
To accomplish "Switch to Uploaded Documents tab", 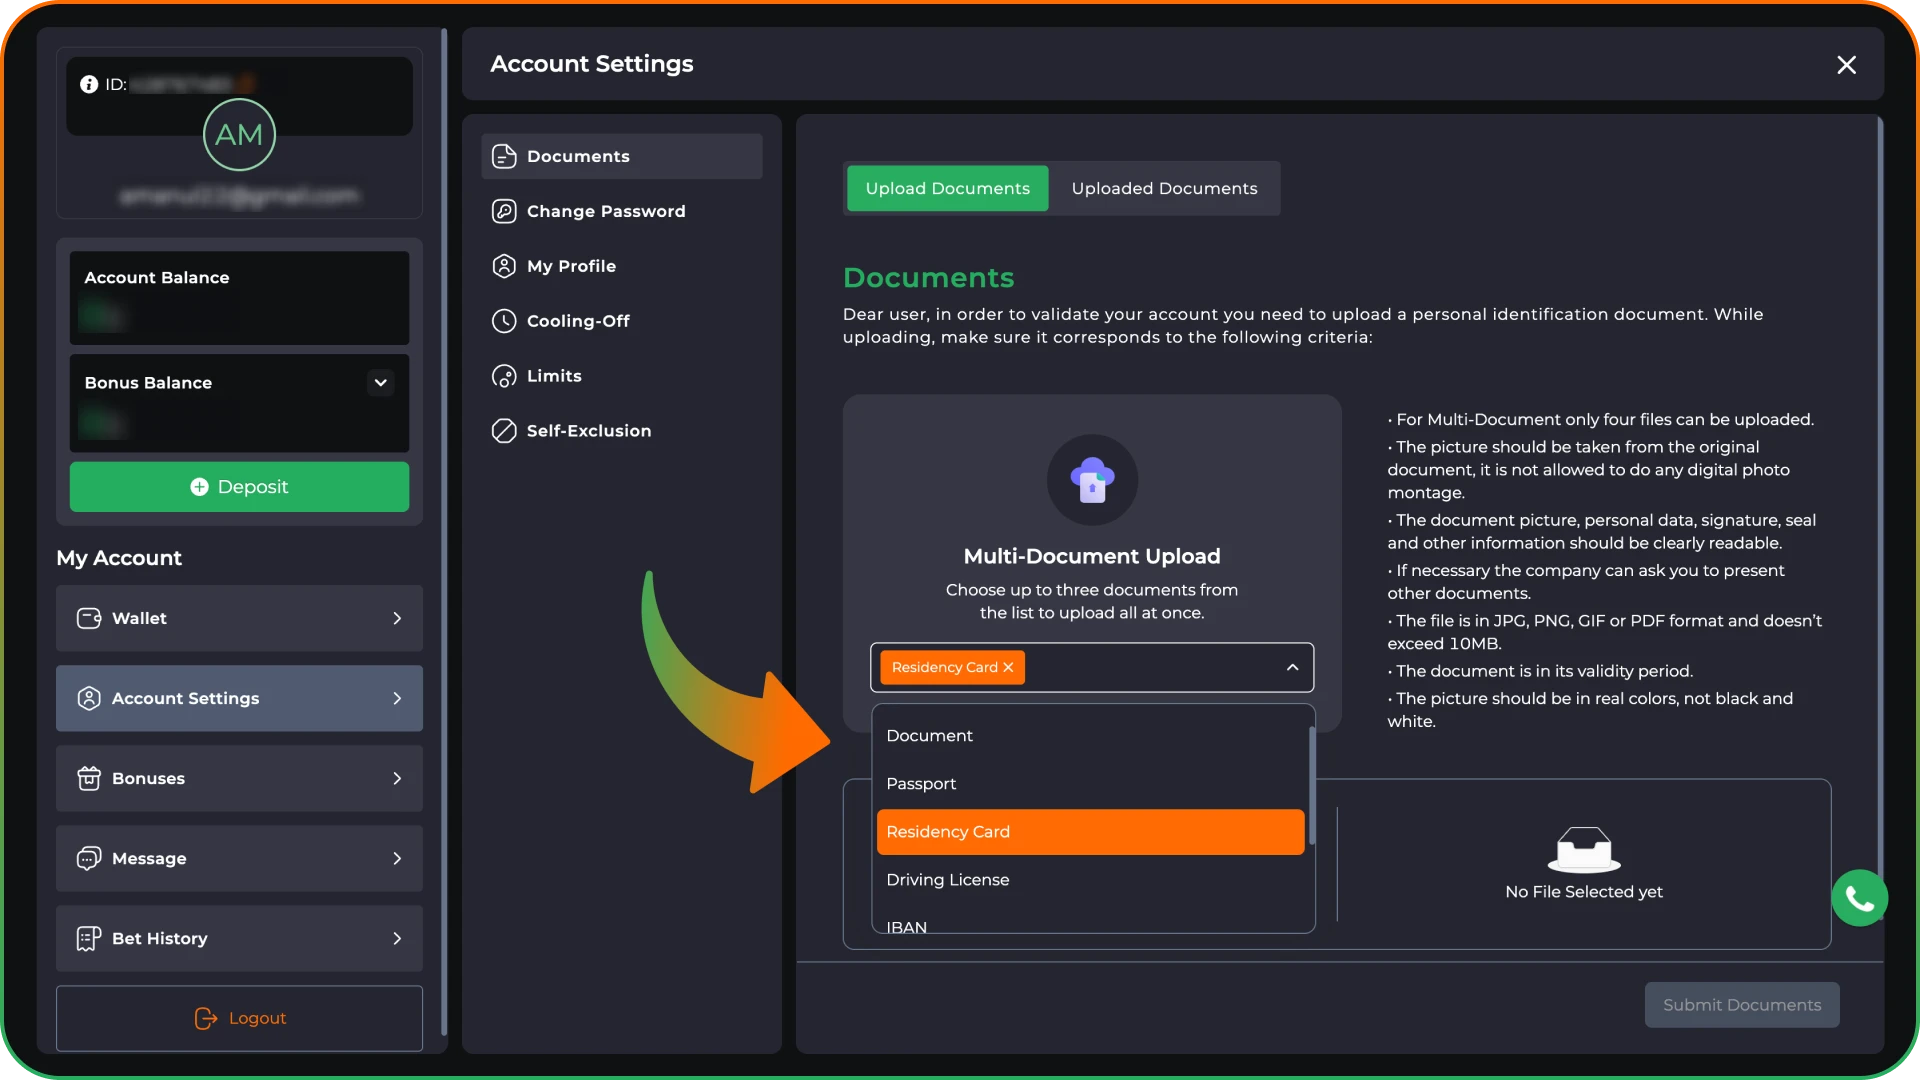I will point(1164,188).
